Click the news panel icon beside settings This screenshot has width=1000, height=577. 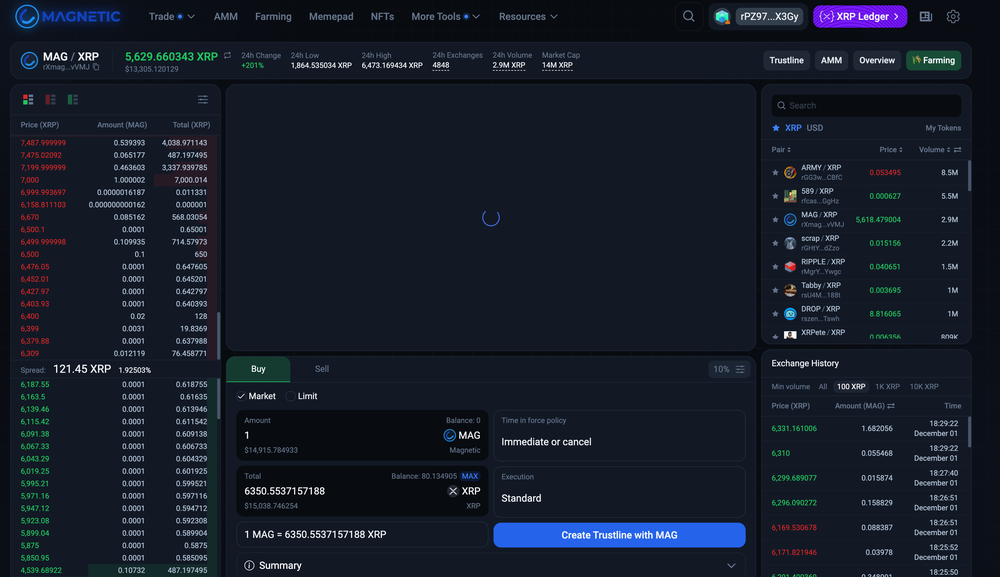[x=925, y=16]
